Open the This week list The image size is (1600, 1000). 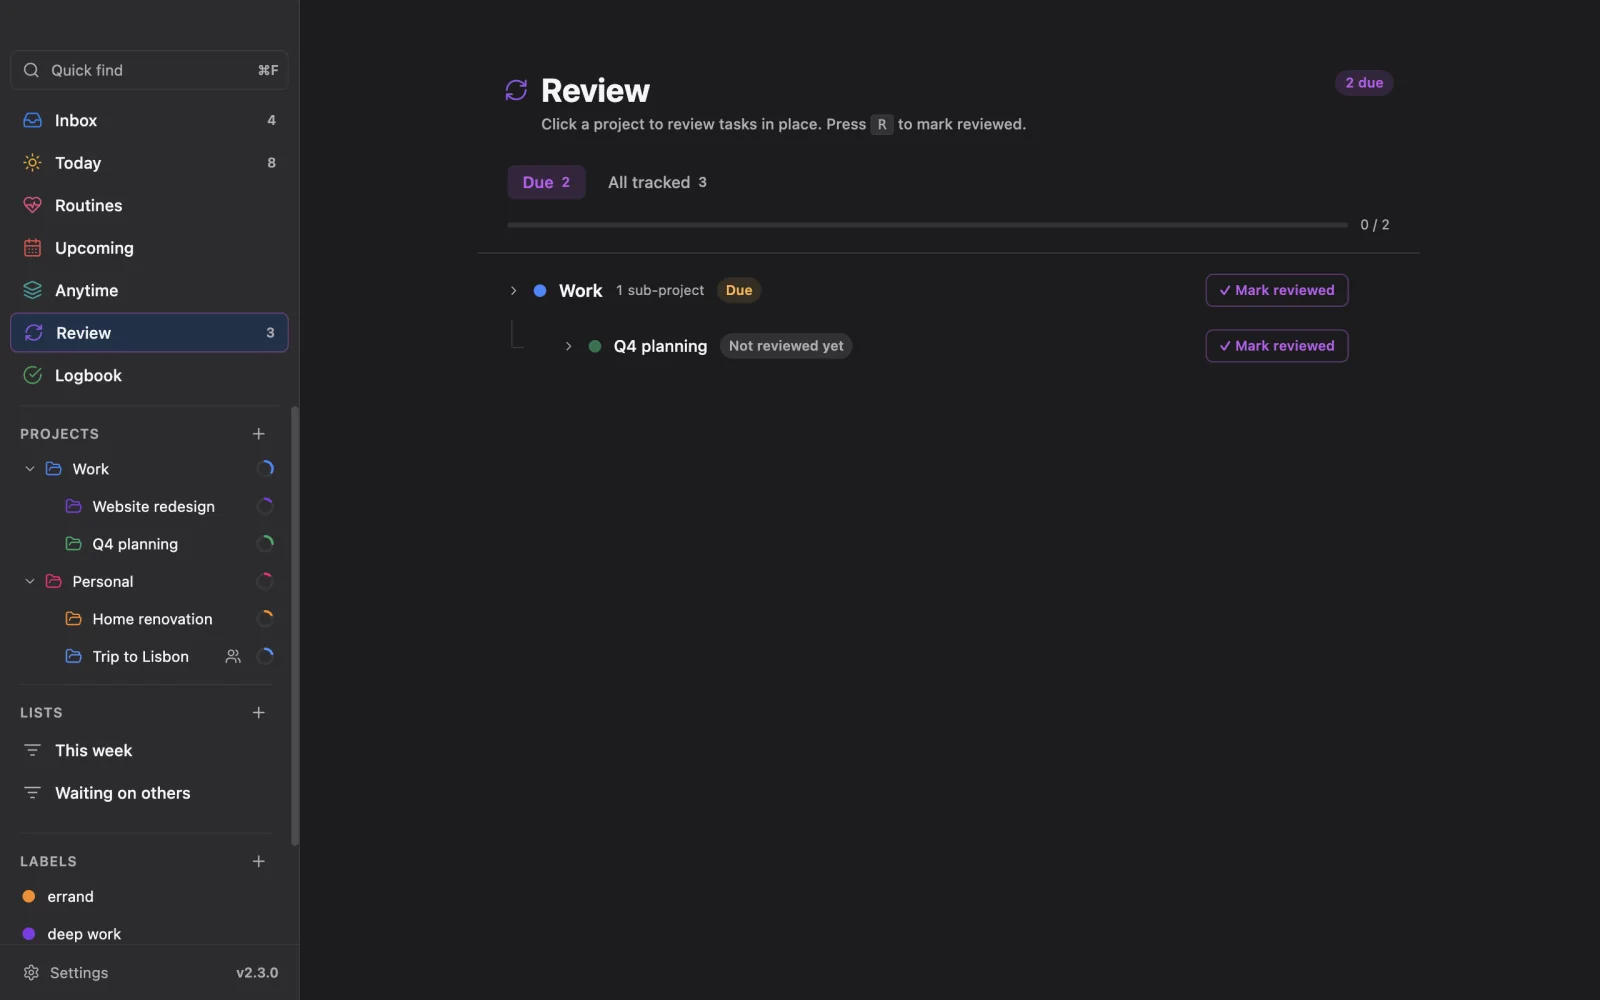click(149, 750)
